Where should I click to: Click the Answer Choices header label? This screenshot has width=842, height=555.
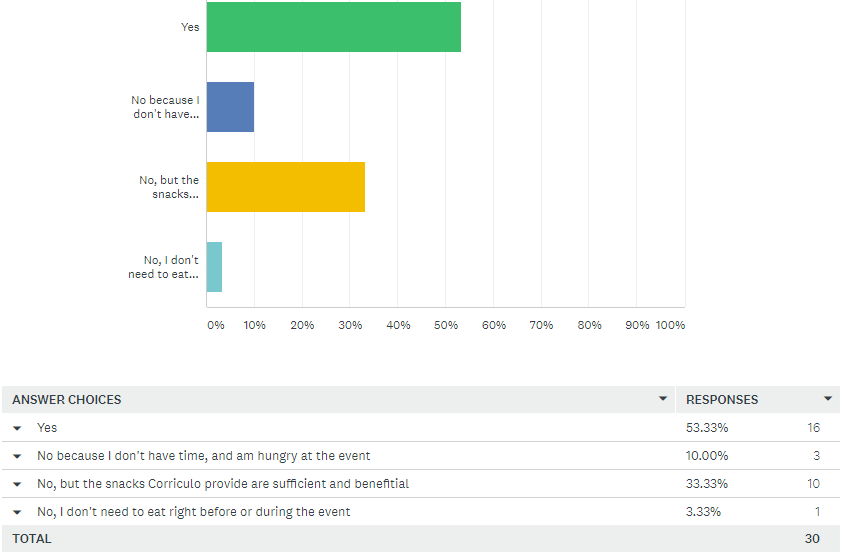67,400
